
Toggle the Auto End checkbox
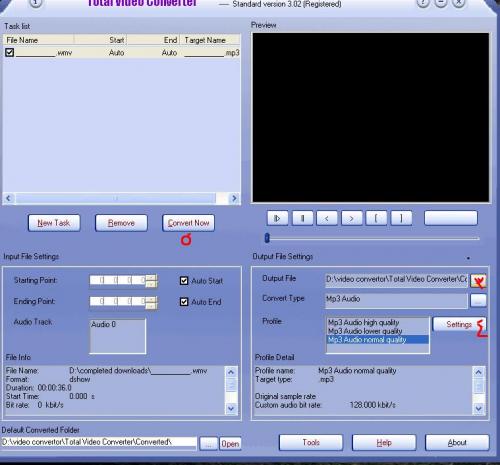click(184, 302)
